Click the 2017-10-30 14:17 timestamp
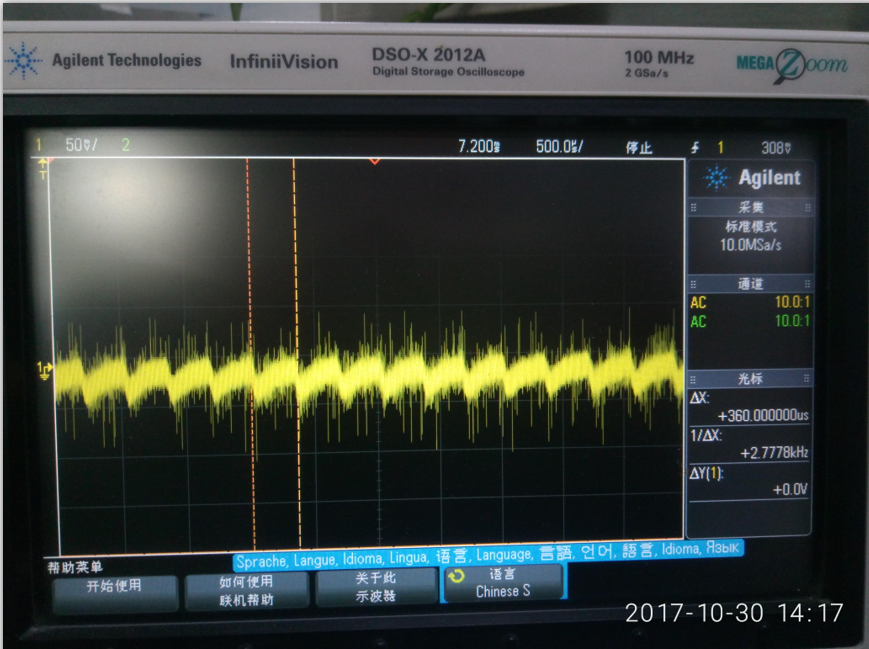 [x=734, y=614]
